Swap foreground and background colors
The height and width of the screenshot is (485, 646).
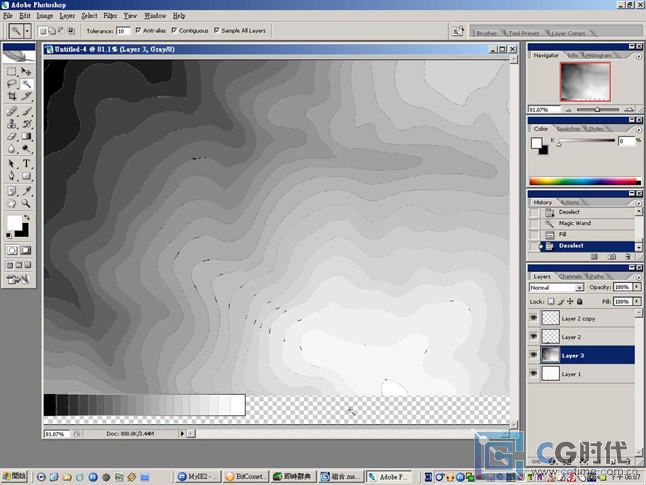point(27,217)
